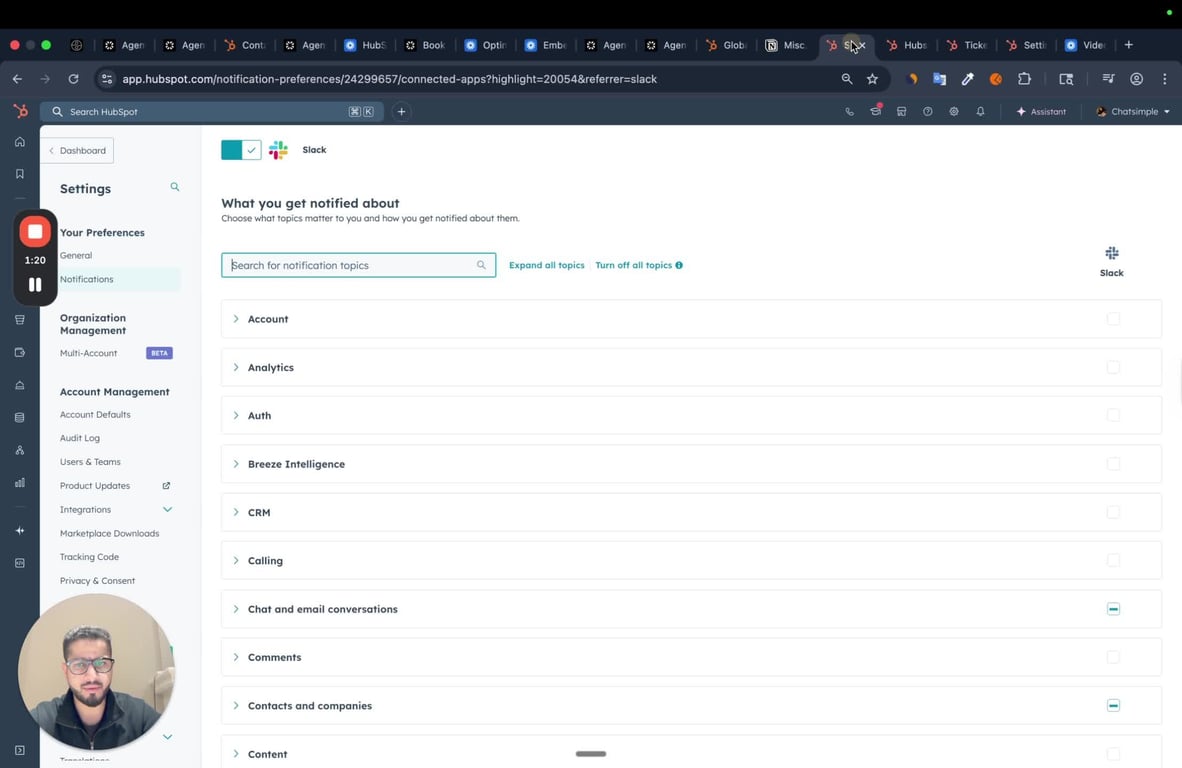Viewport: 1182px width, 768px height.
Task: Open the Breeze sparkle icon in sidebar
Action: 20,531
